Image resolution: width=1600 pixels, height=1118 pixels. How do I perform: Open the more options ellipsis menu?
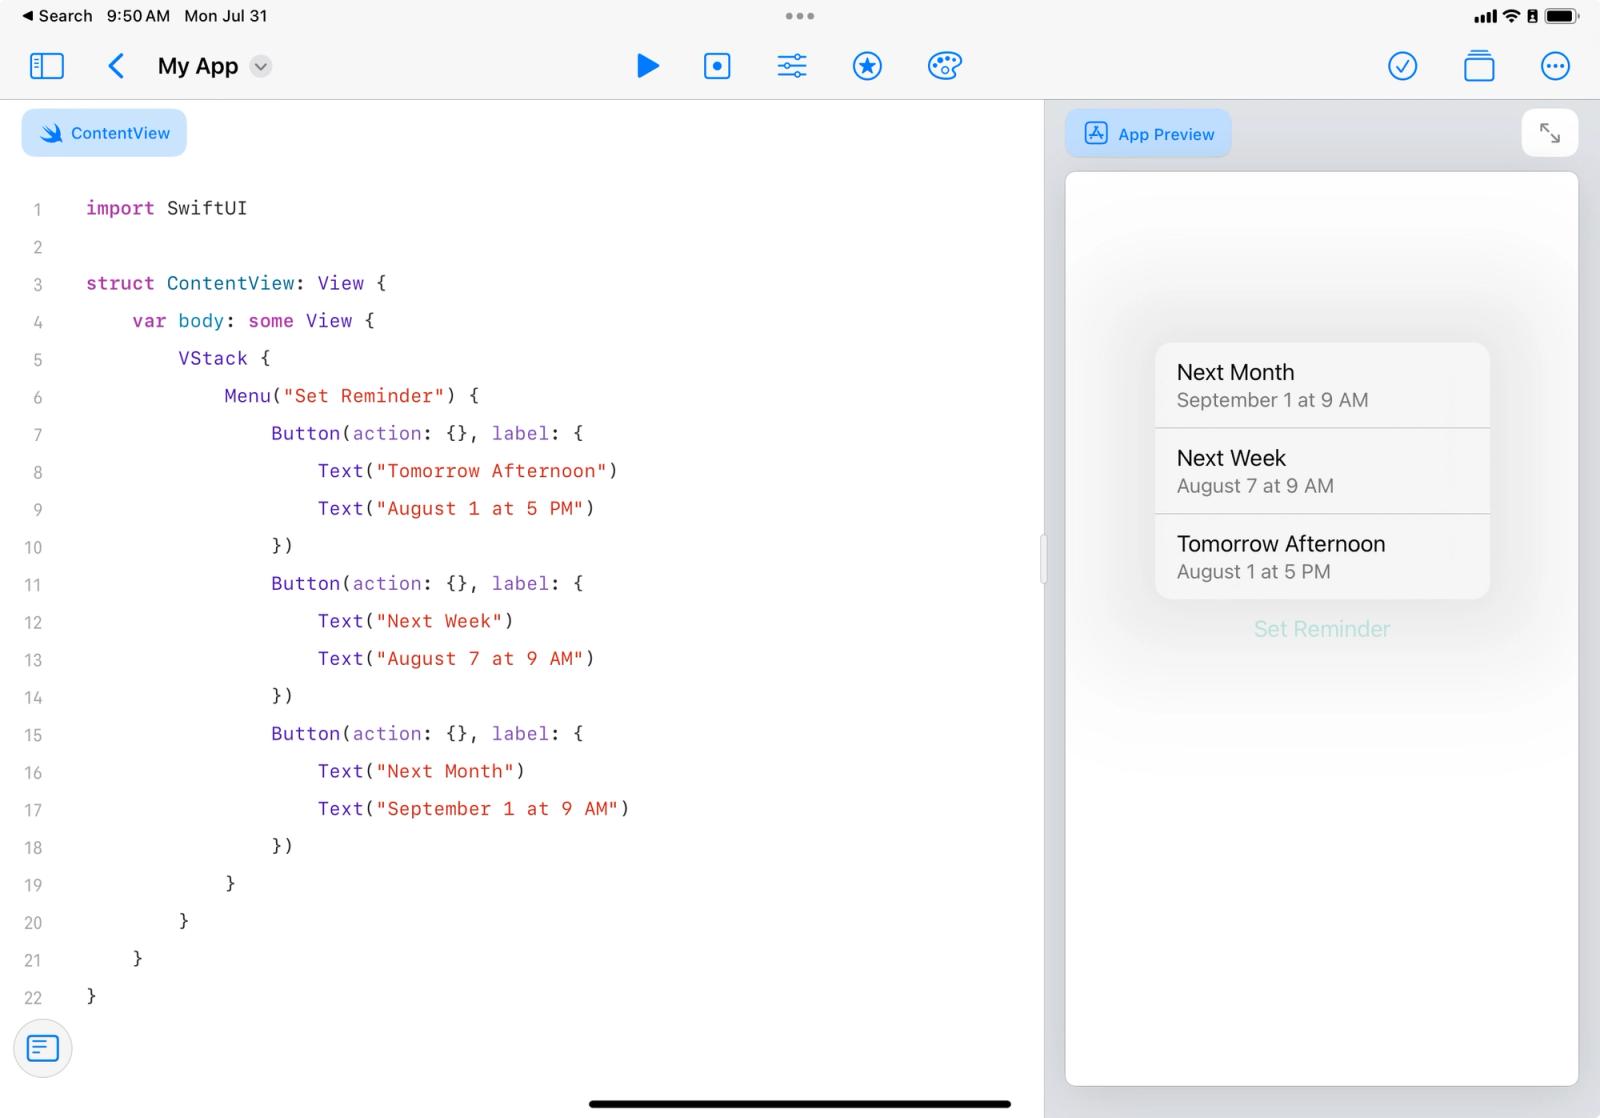(x=1555, y=66)
